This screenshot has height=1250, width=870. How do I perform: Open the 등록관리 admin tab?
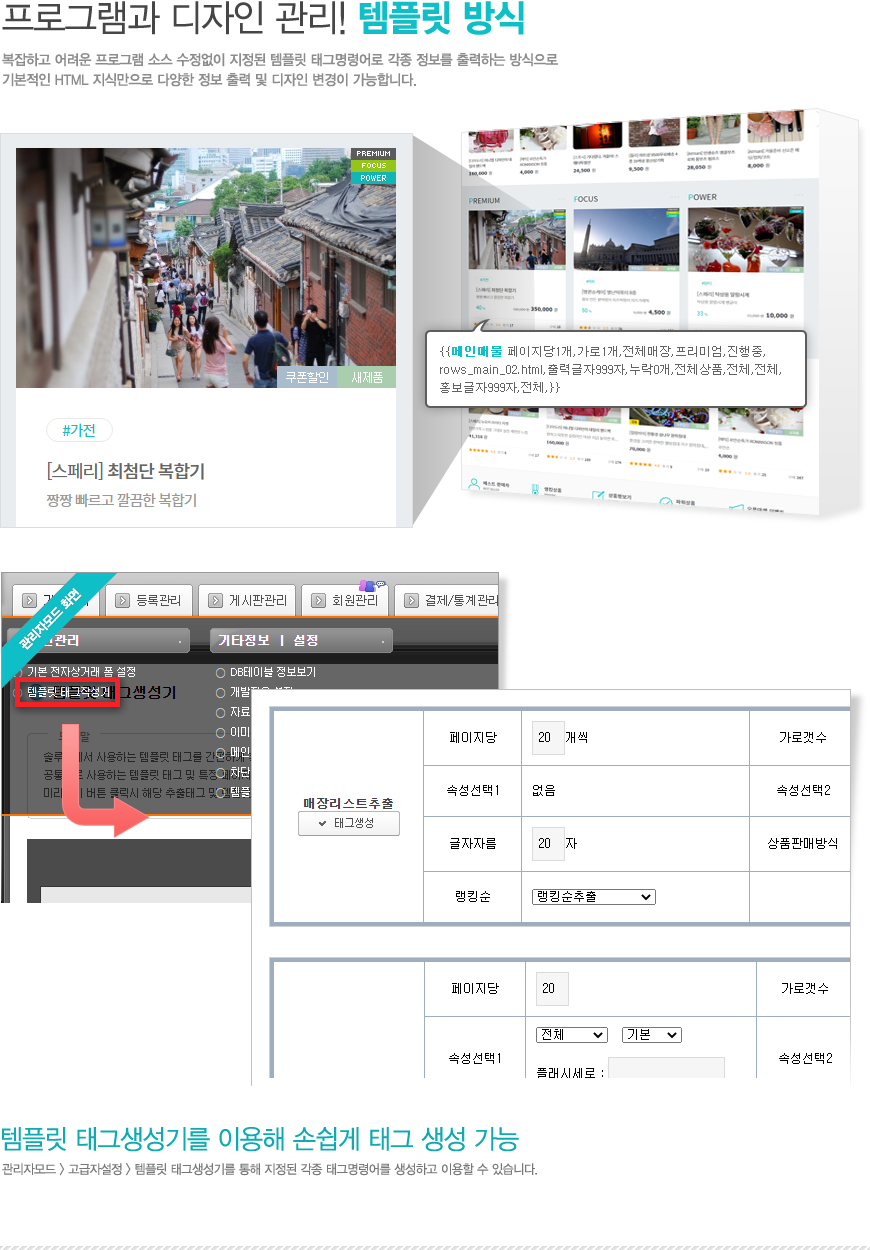(x=148, y=600)
